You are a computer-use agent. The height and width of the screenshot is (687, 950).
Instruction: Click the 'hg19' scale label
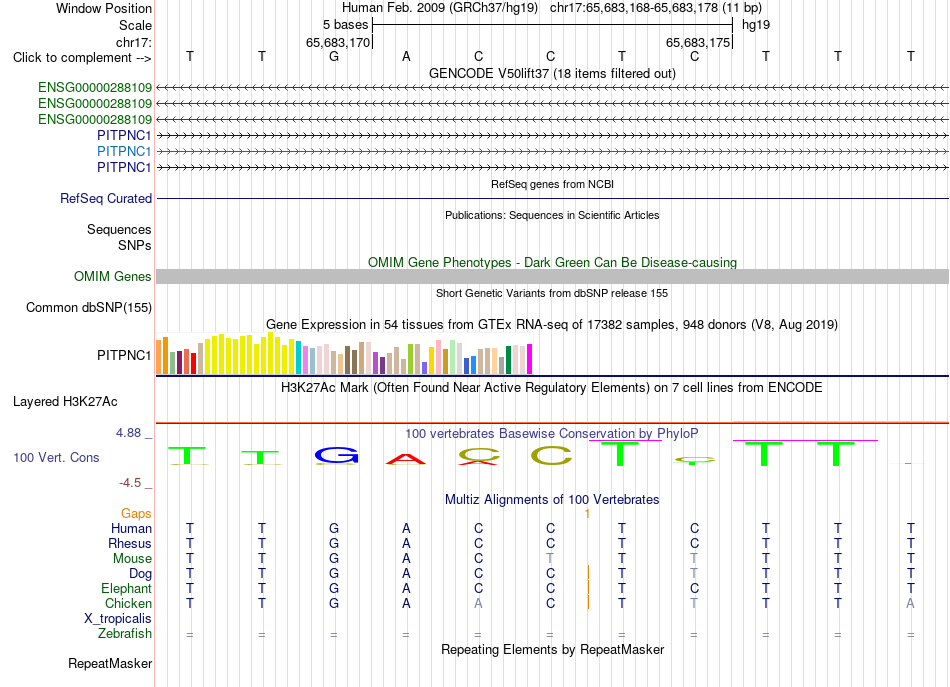point(756,25)
